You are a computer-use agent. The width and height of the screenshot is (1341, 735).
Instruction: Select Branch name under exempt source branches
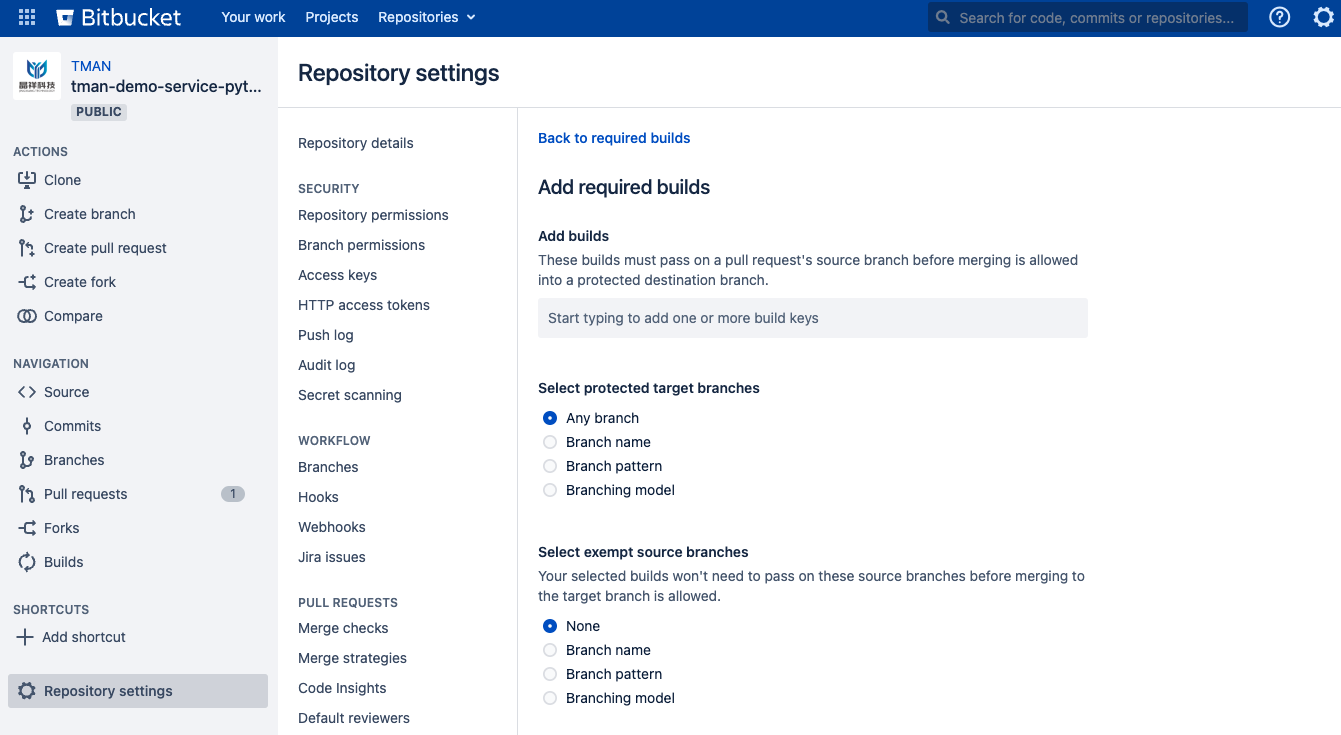550,650
